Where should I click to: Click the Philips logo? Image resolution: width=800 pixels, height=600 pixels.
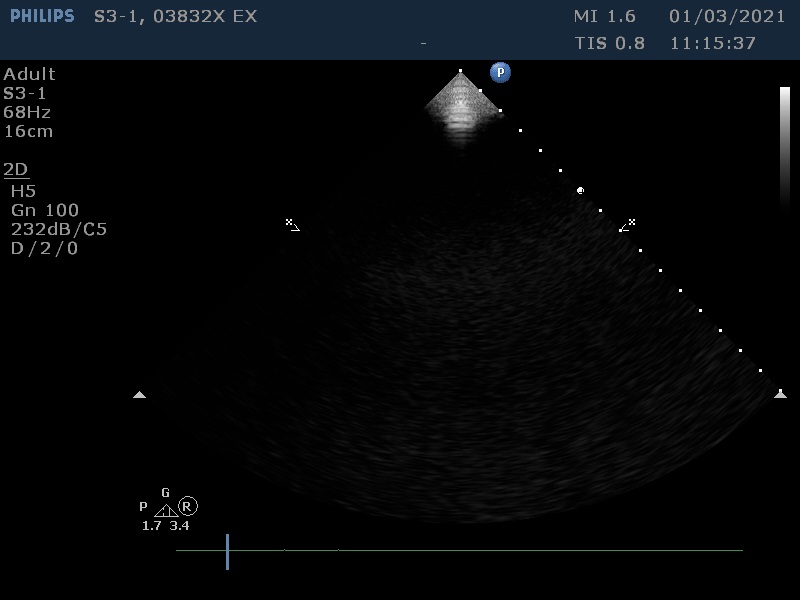coord(42,16)
